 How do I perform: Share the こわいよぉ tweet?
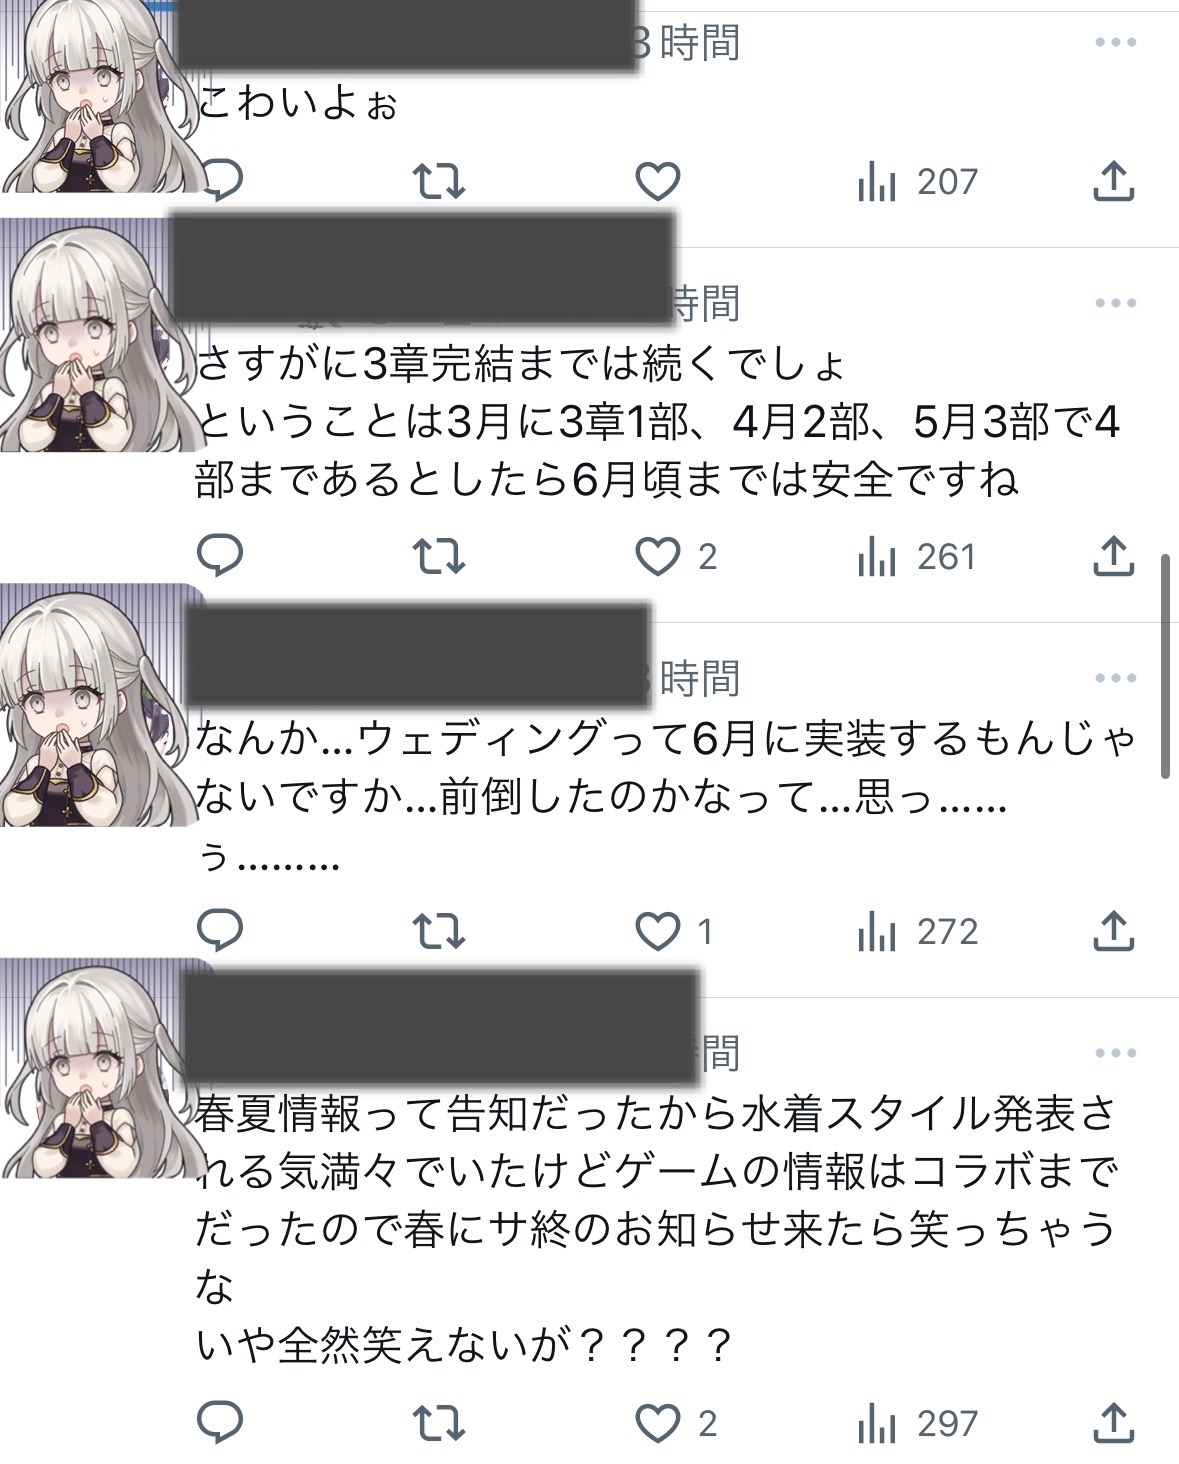tap(1112, 181)
